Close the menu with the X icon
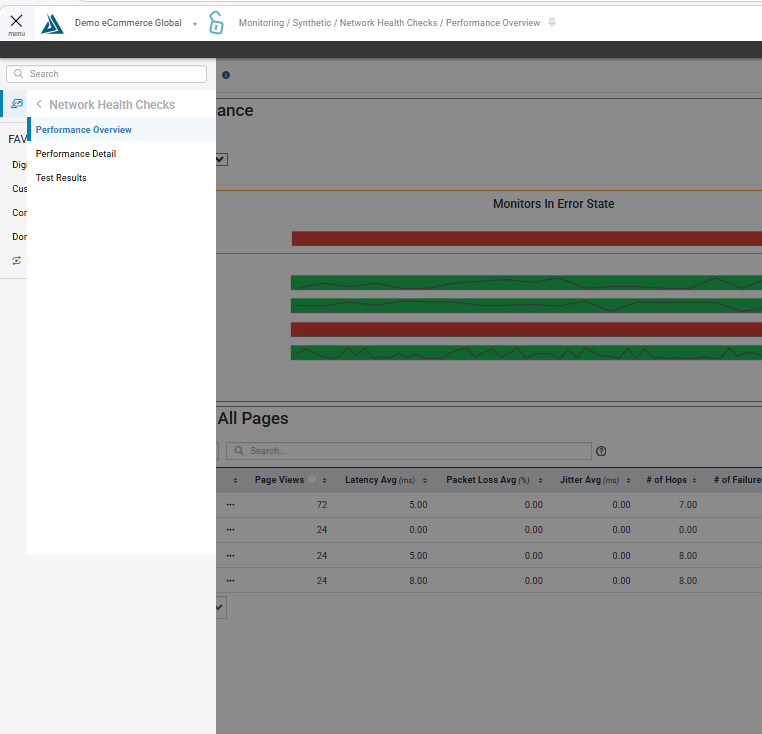This screenshot has width=762, height=734. [x=16, y=21]
